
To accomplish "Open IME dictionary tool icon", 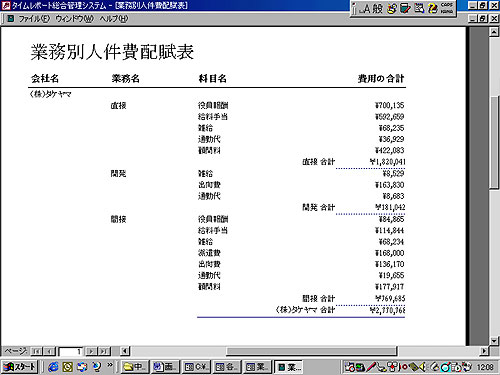I will 405,8.
